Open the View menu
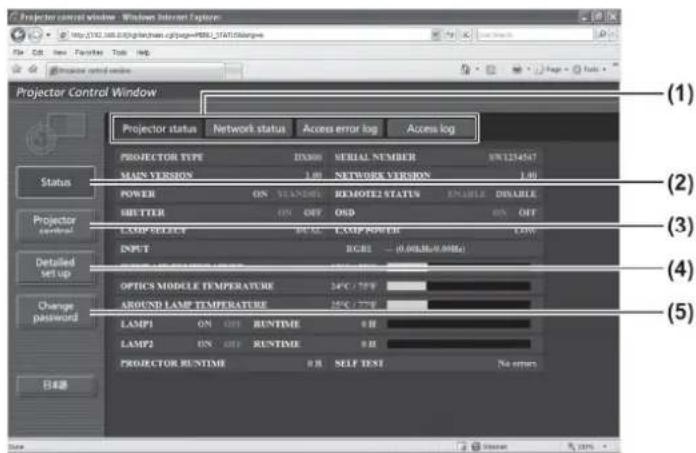 pos(60,52)
